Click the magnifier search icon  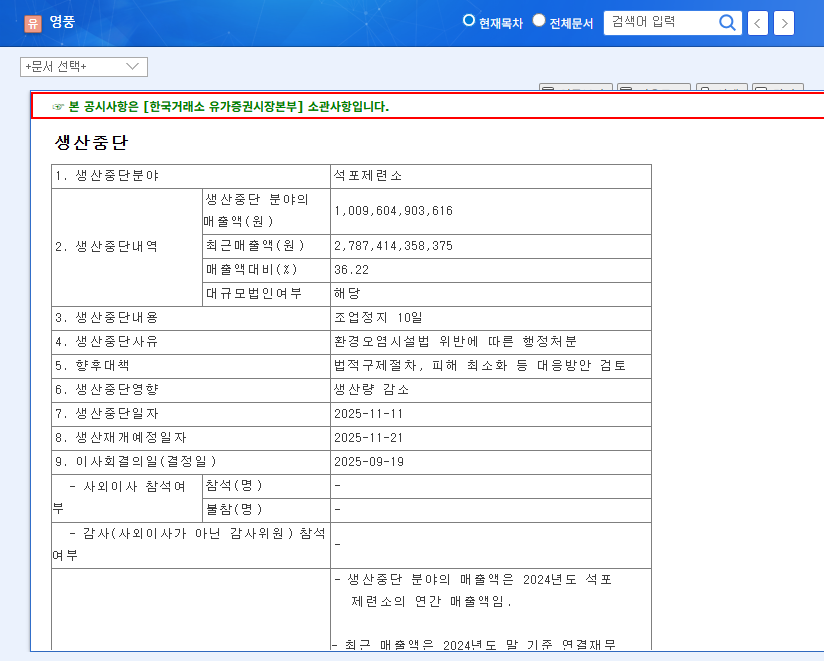727,23
